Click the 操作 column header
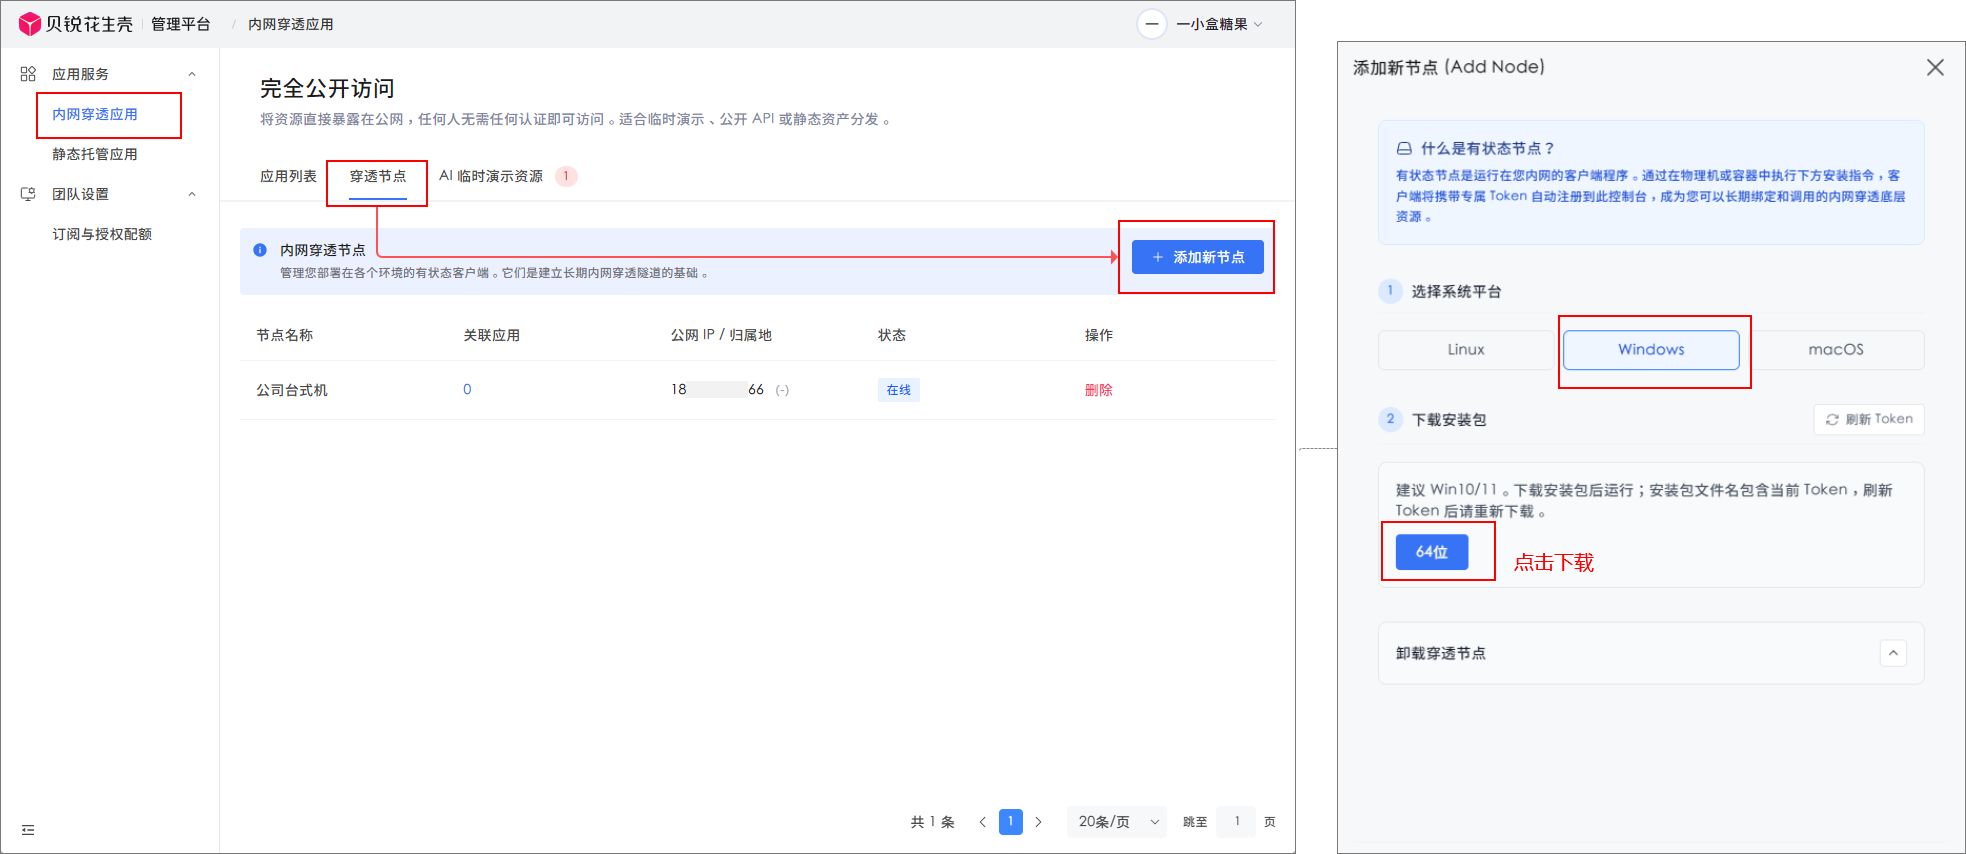The image size is (1966, 854). coord(1099,335)
